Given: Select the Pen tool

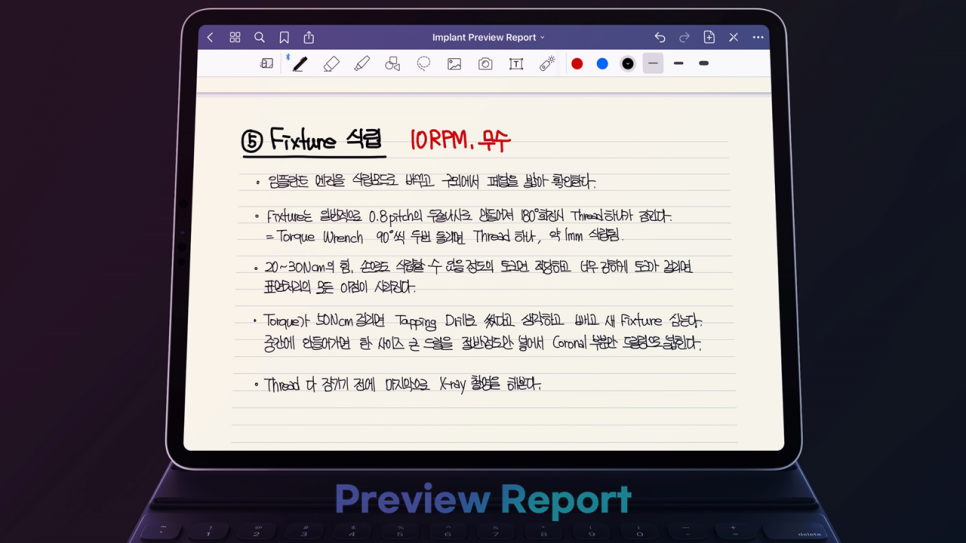Looking at the screenshot, I should coord(300,64).
